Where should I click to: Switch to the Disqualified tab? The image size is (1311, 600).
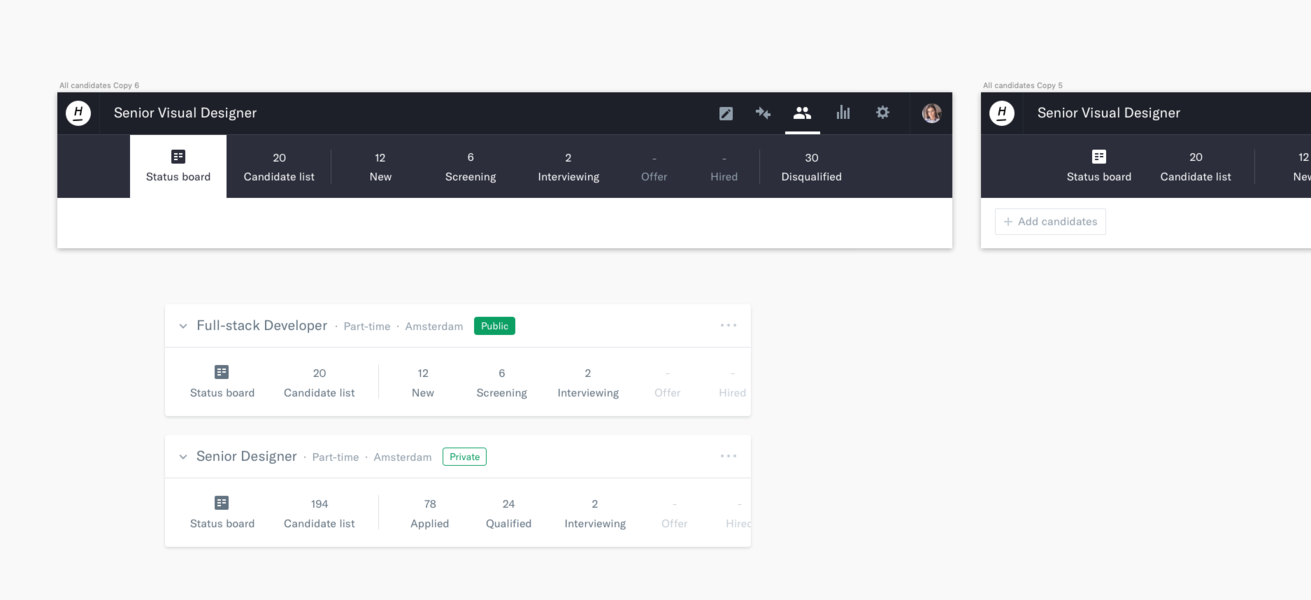click(811, 167)
